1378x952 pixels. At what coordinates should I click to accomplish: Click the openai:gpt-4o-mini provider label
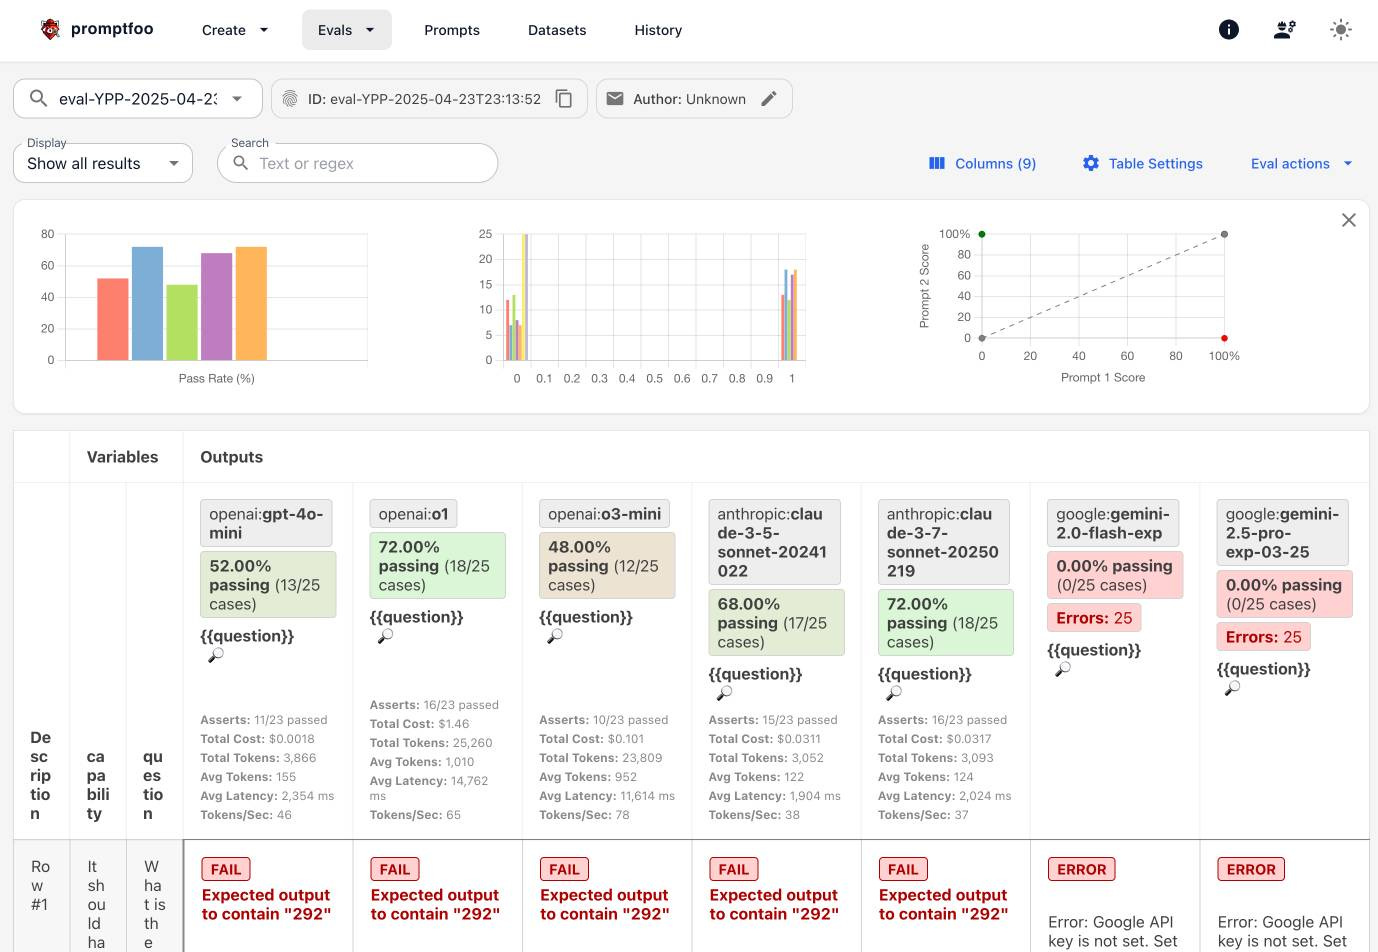[x=266, y=523]
